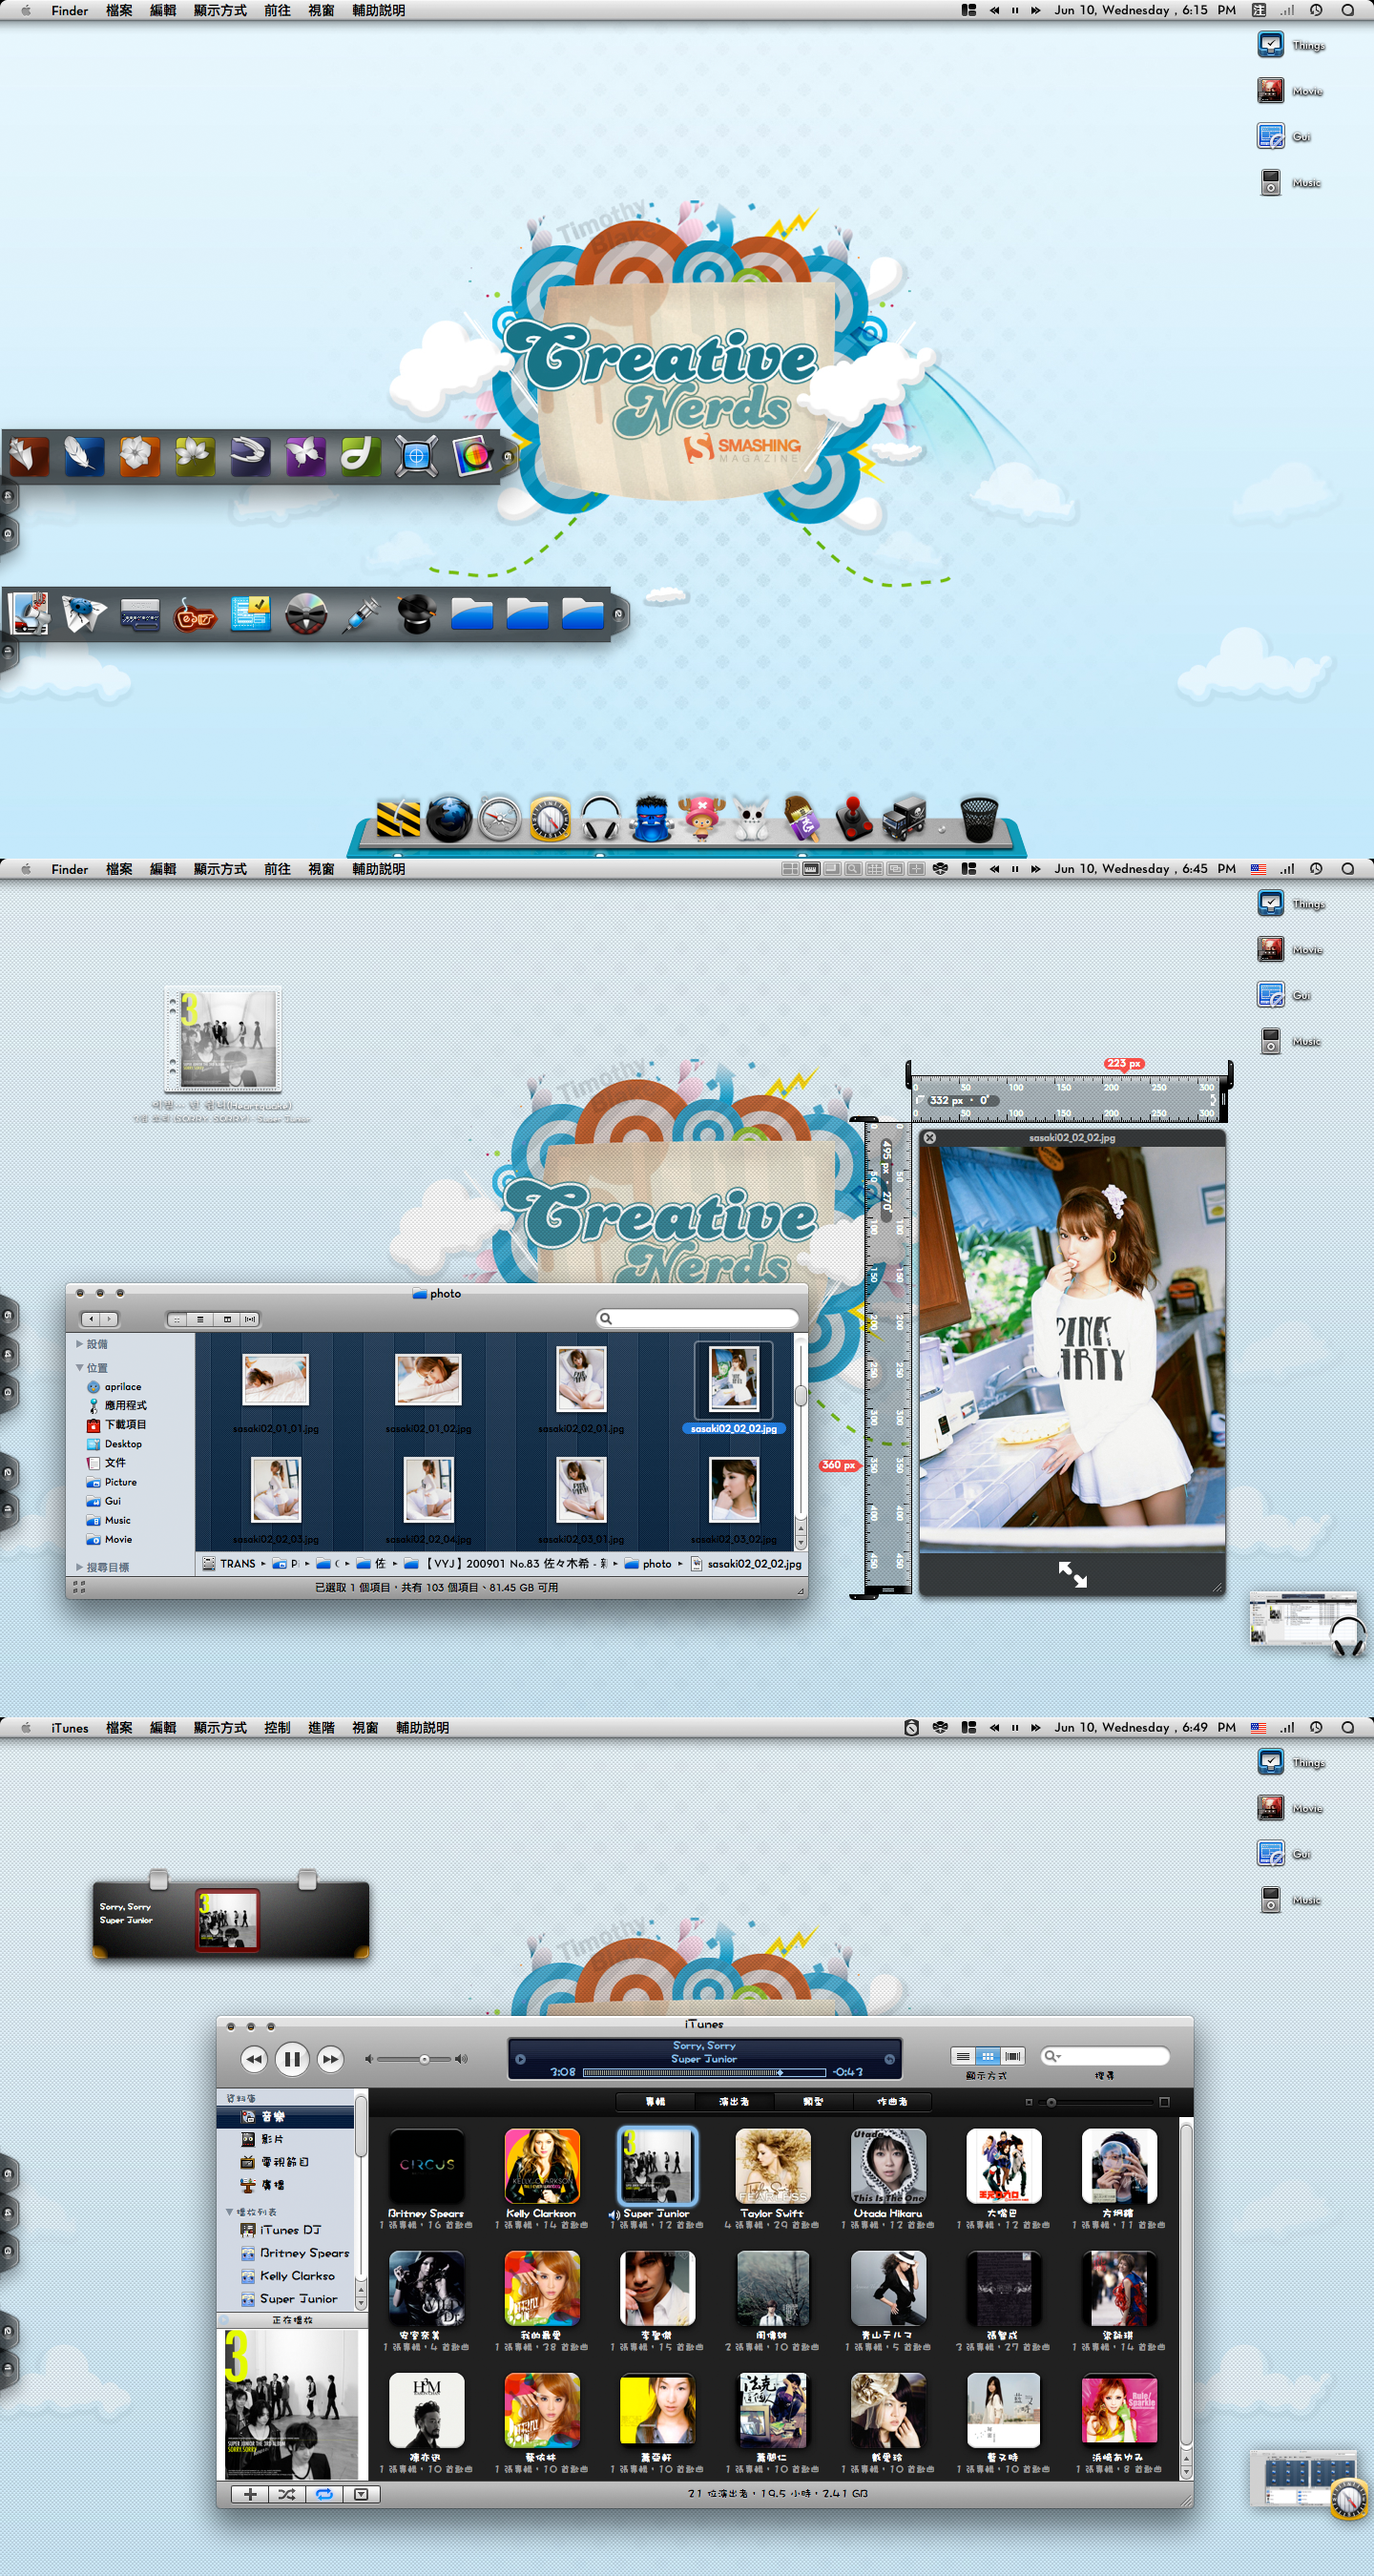
Task: Switch iTunes to Cover Flow view
Action: tap(1013, 2056)
